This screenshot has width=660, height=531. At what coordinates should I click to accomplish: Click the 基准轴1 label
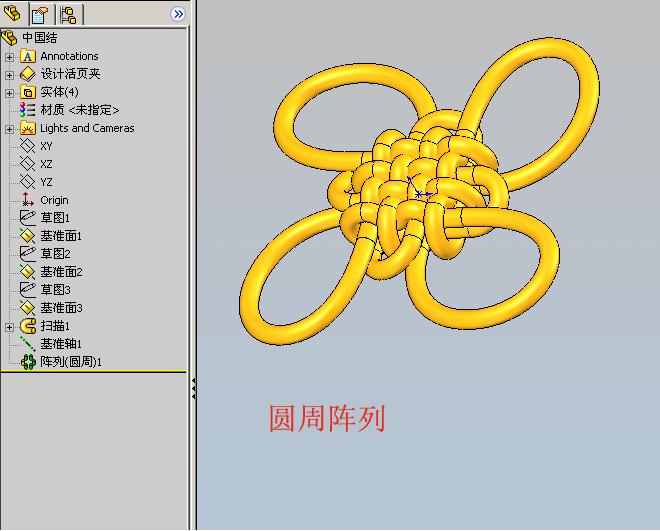[x=61, y=344]
